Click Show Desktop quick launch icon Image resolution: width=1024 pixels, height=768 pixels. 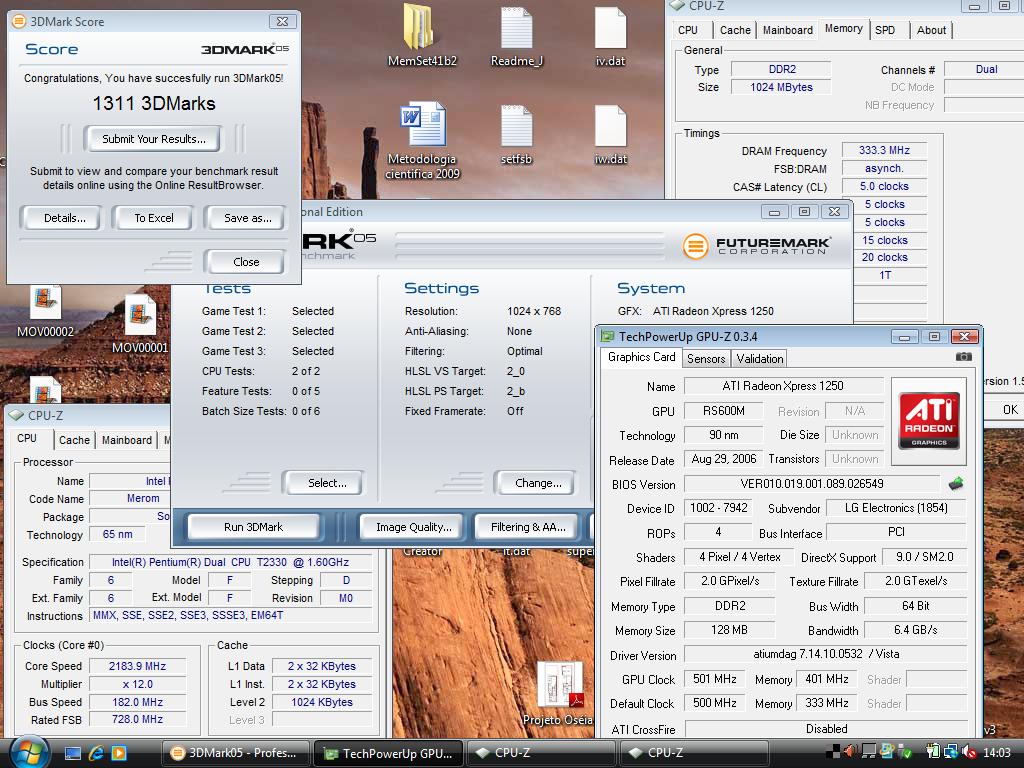(72, 753)
